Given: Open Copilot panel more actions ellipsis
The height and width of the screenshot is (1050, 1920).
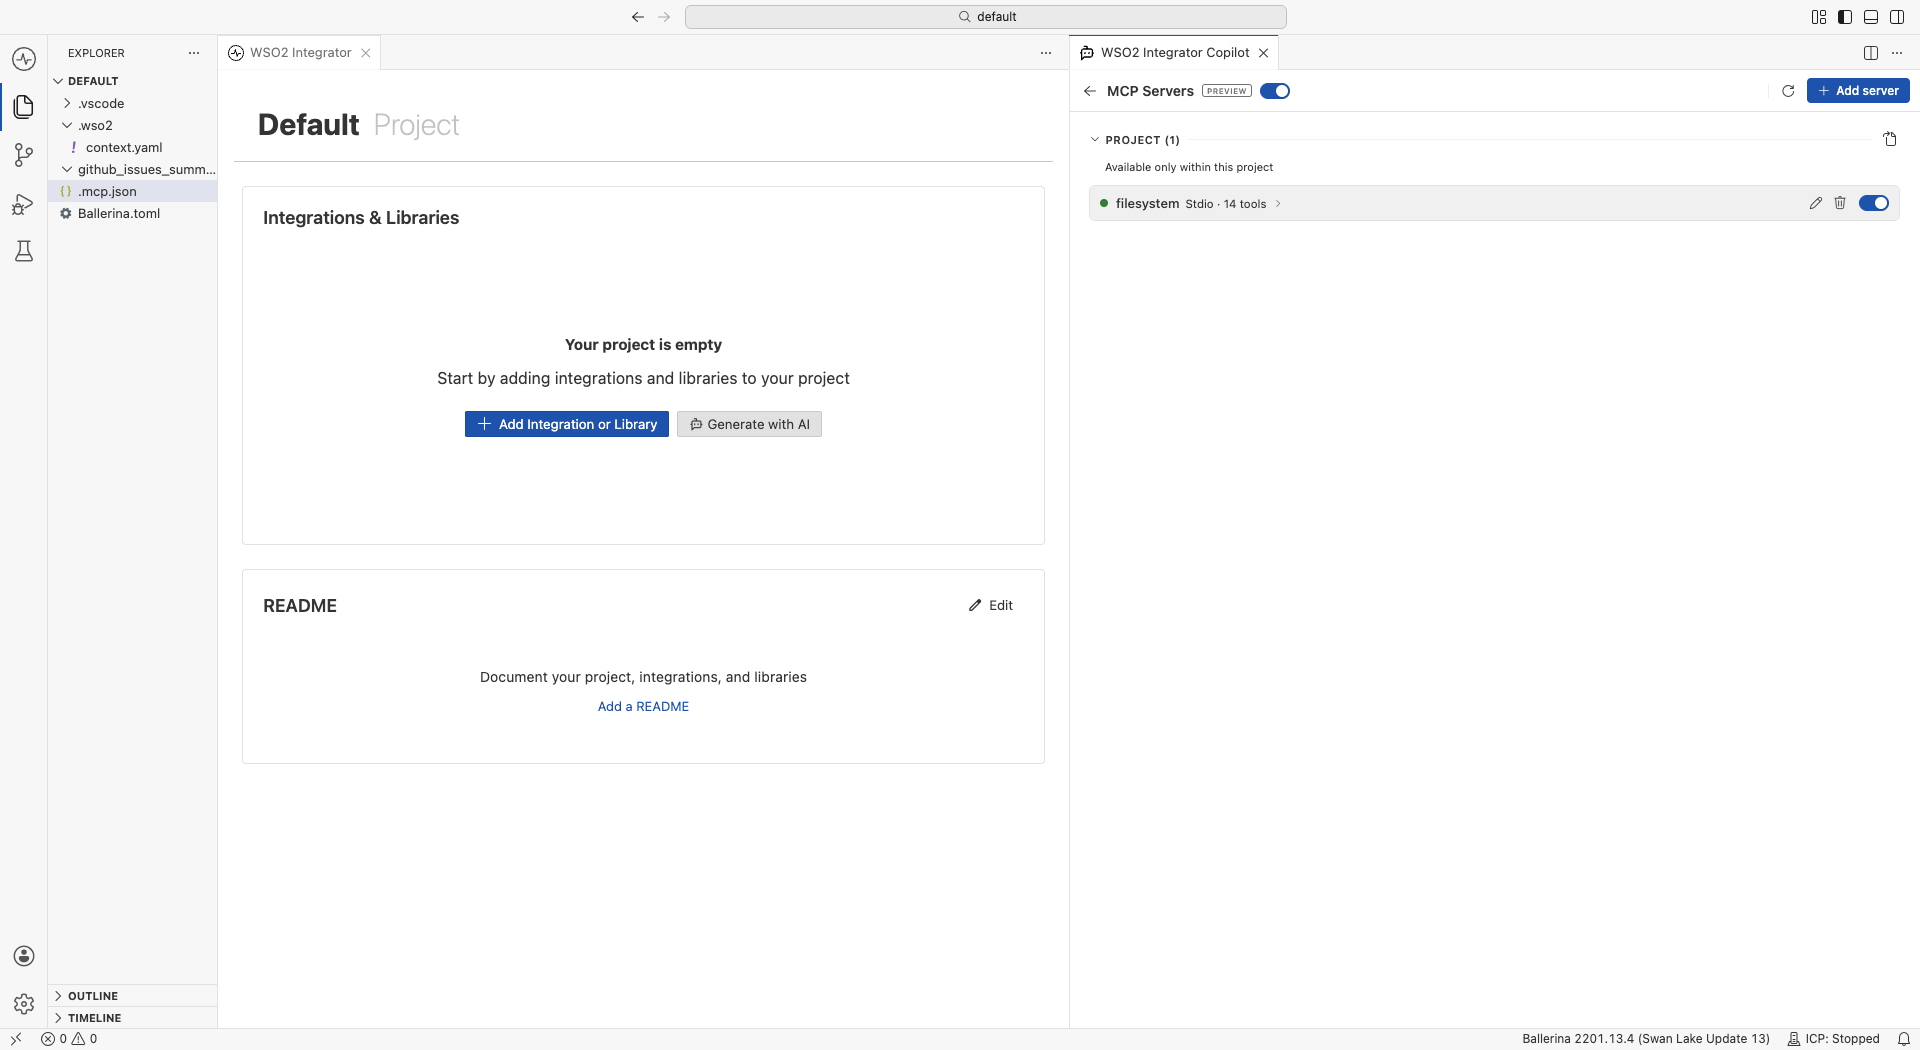Looking at the screenshot, I should click(x=1897, y=53).
